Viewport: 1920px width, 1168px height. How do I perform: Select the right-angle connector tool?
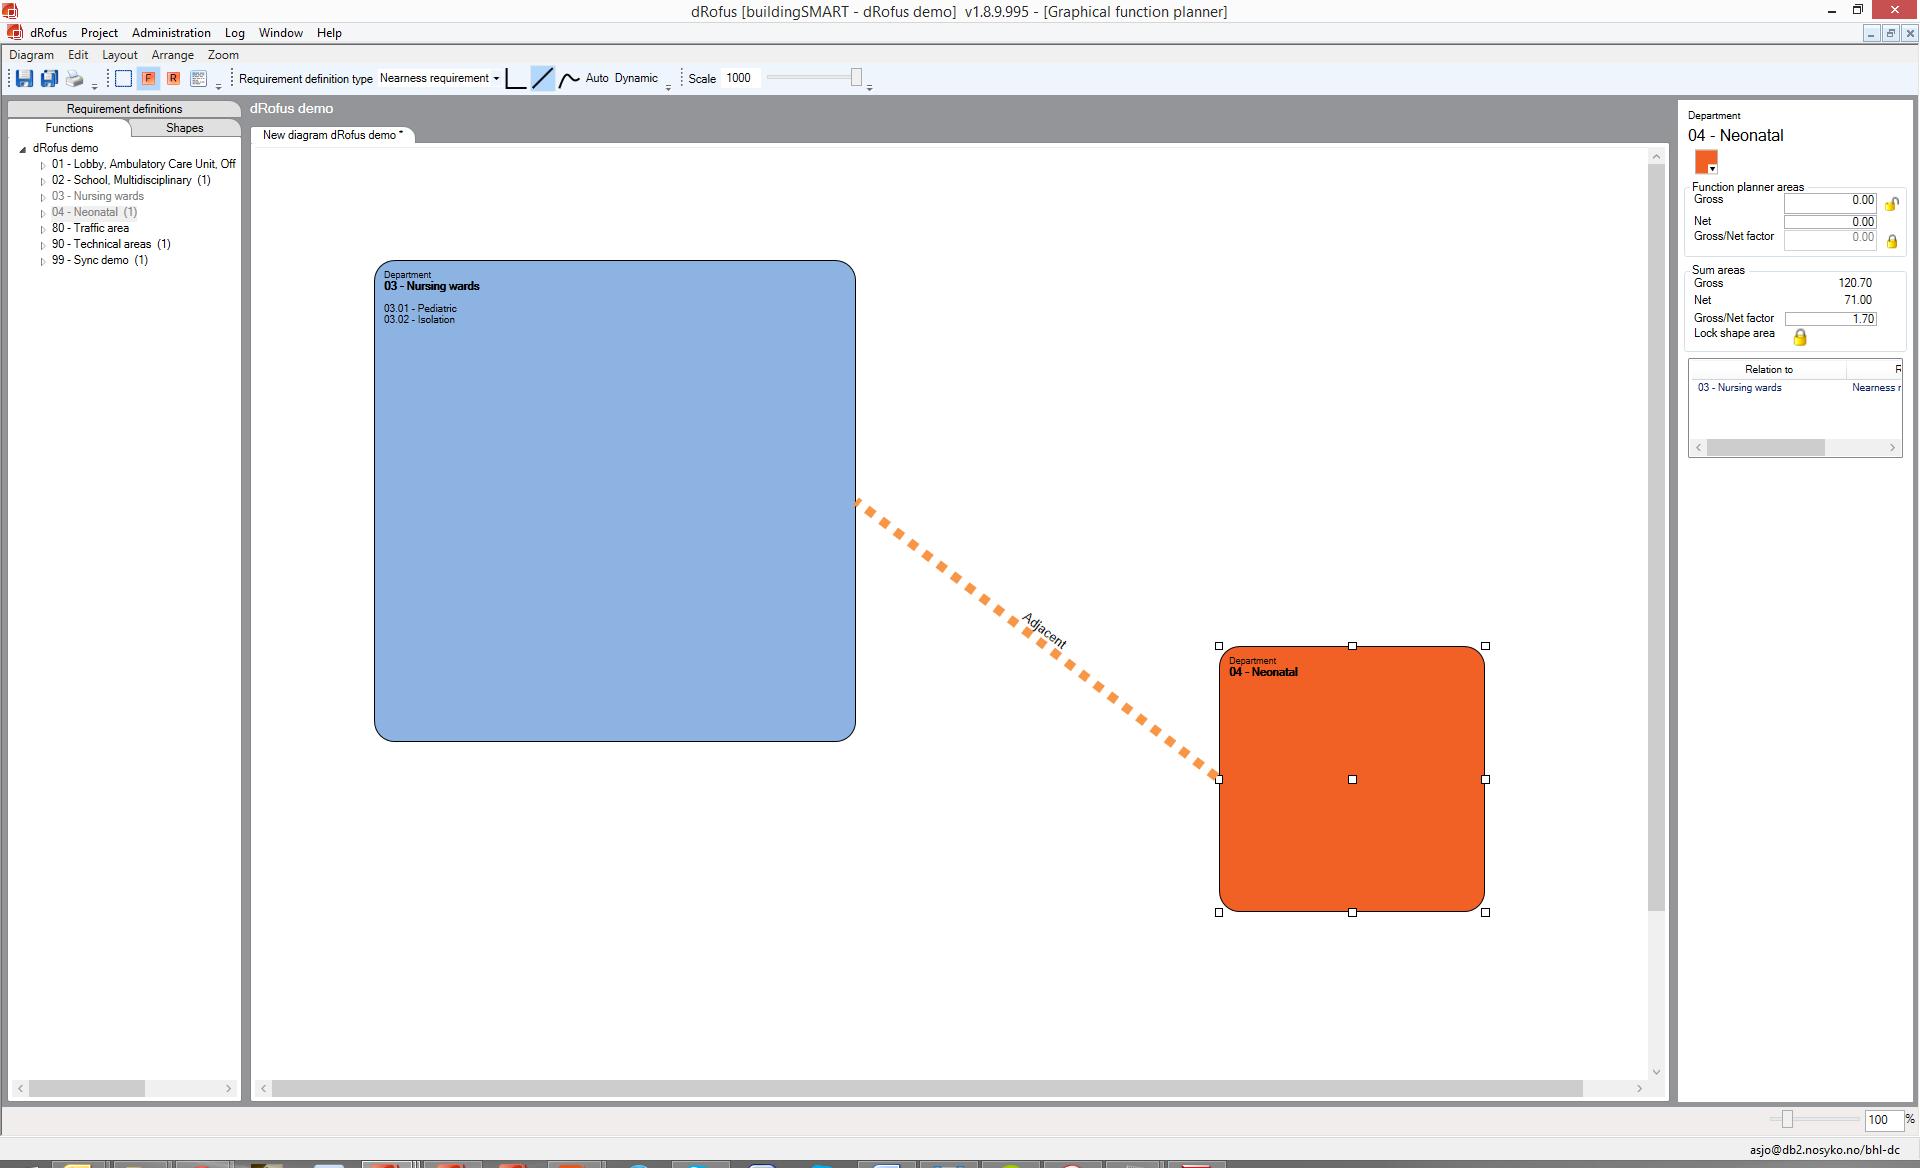click(516, 78)
